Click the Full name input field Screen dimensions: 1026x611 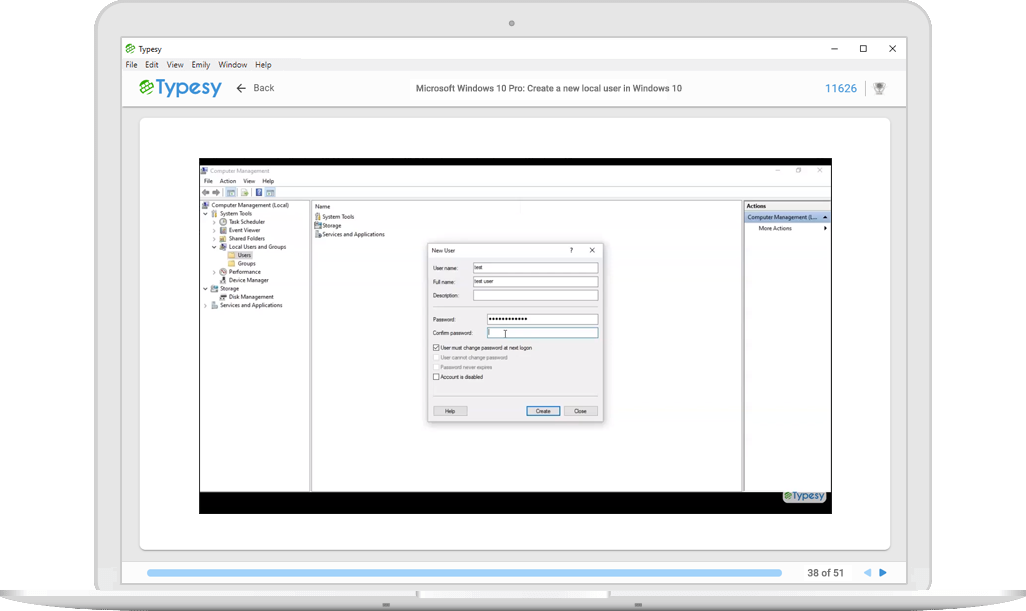pyautogui.click(x=535, y=281)
